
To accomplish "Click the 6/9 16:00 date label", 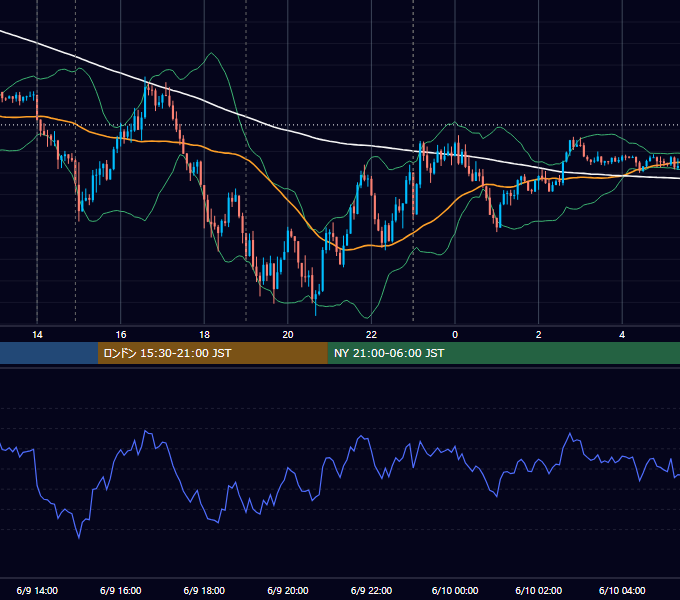I will tap(121, 590).
